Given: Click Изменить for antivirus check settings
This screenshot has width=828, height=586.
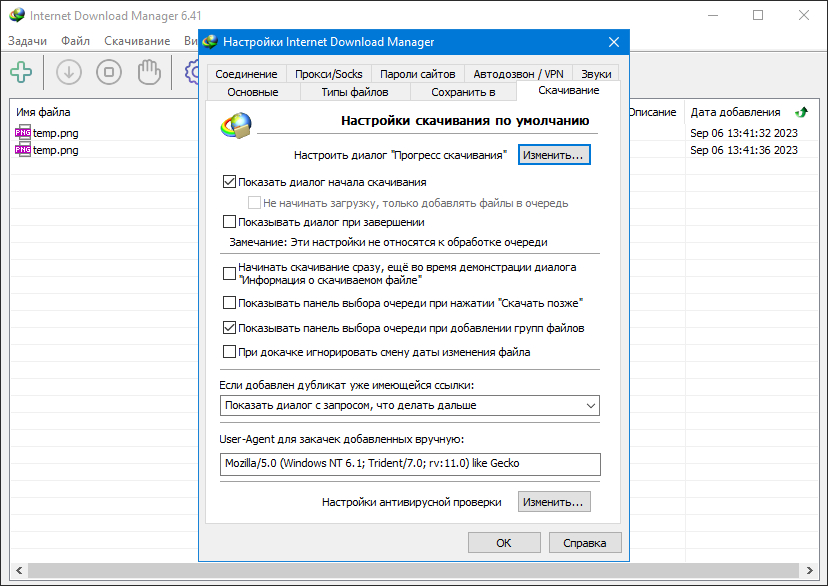Looking at the screenshot, I should 554,502.
